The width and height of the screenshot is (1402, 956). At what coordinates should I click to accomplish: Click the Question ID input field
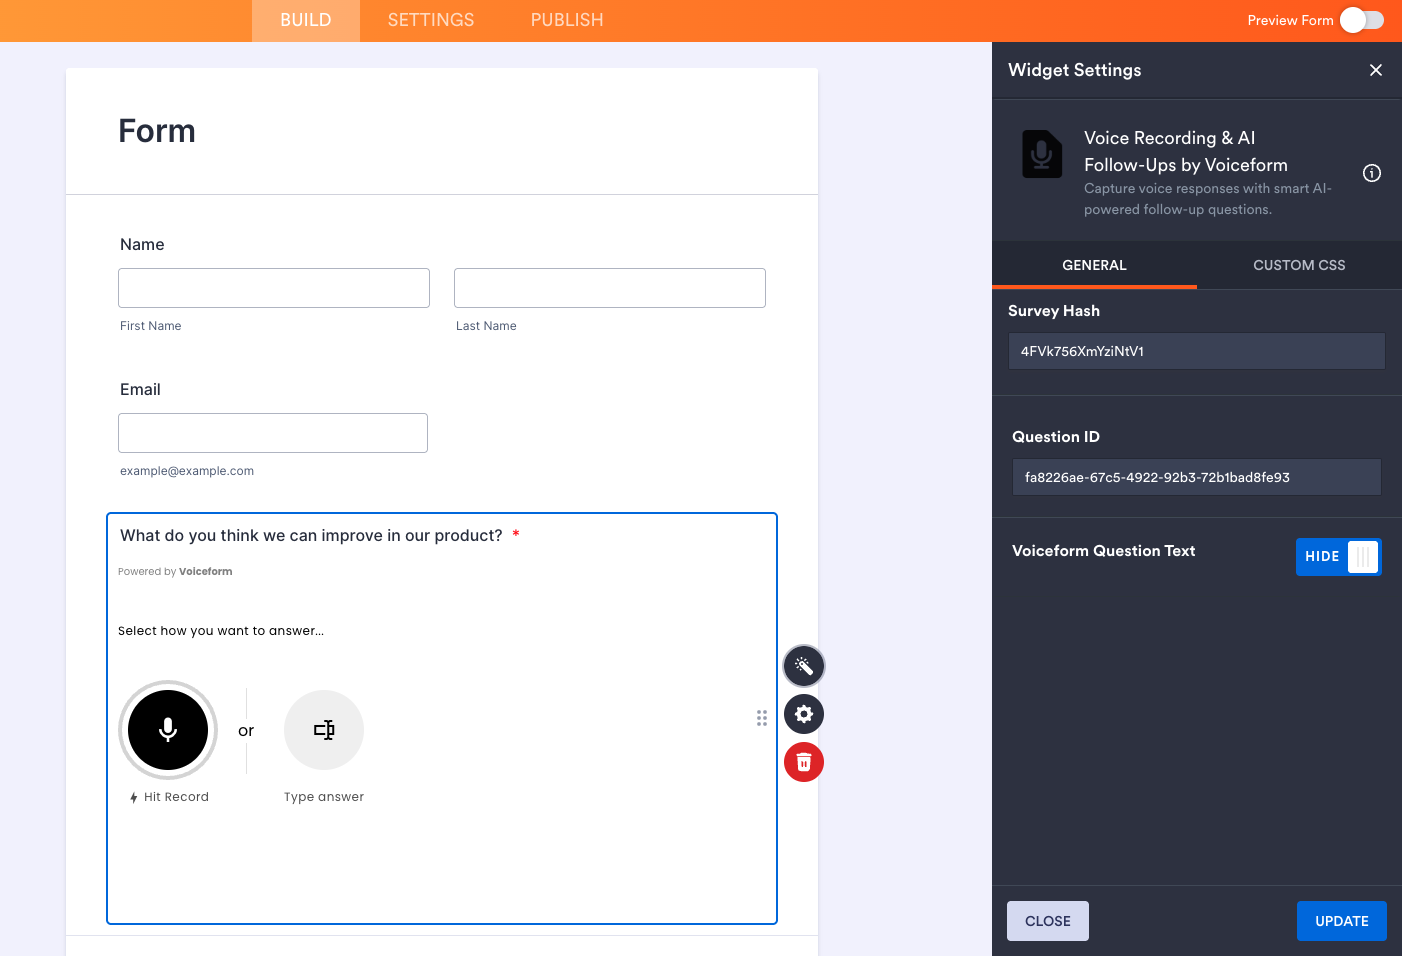pos(1196,477)
